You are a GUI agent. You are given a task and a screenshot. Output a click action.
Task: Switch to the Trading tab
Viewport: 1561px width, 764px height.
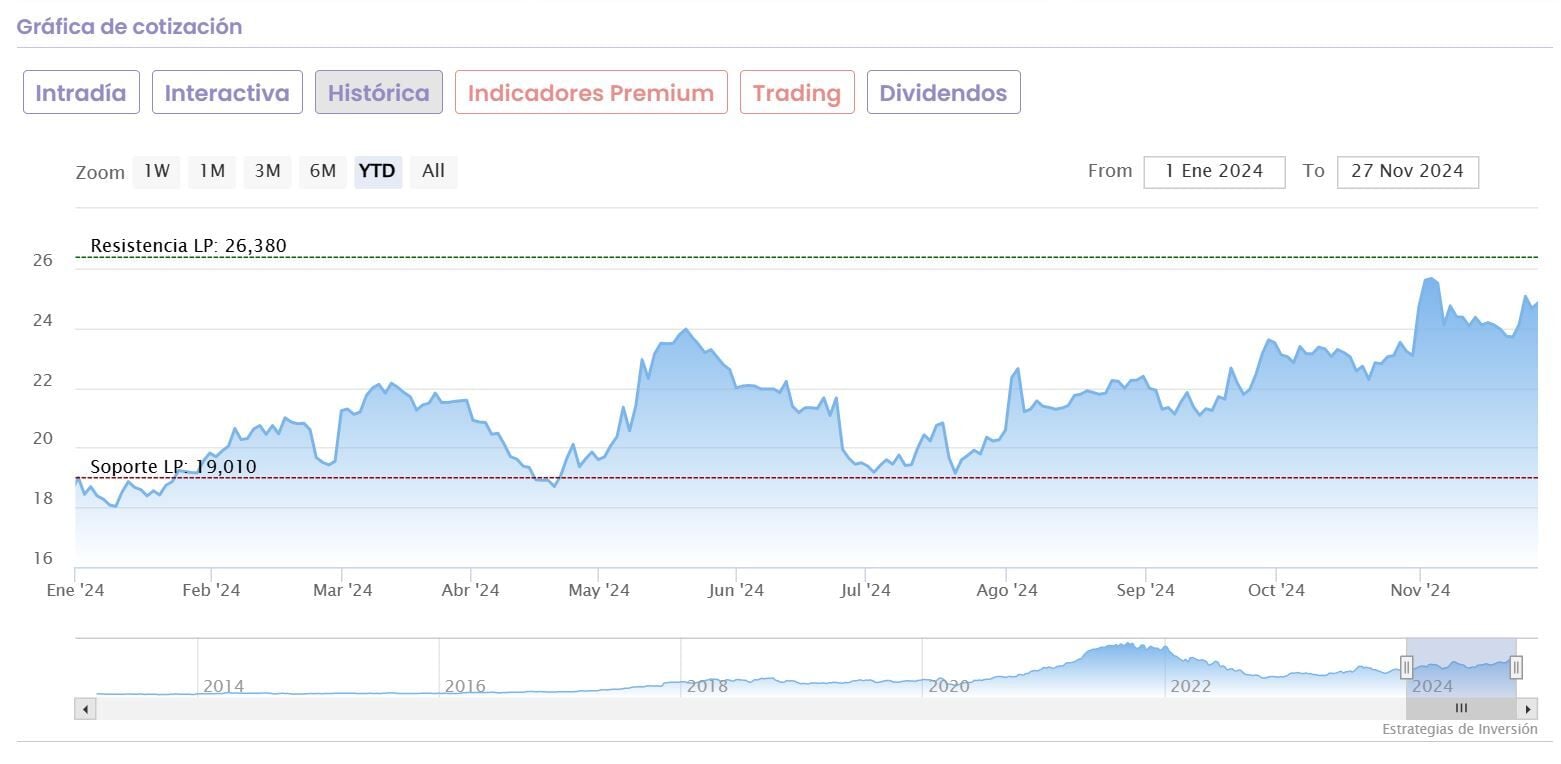[797, 93]
